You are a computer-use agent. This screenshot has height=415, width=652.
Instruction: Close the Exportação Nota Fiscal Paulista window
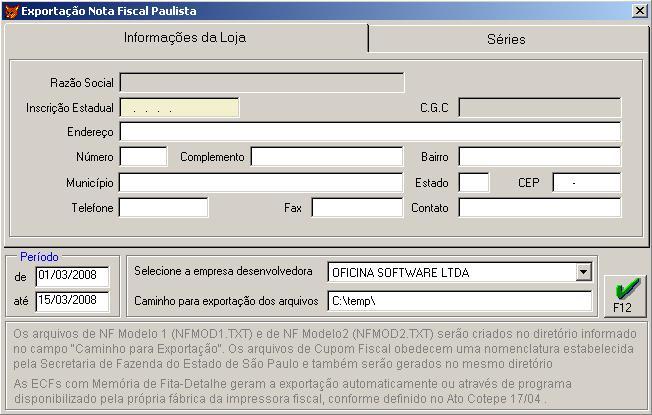pos(640,10)
